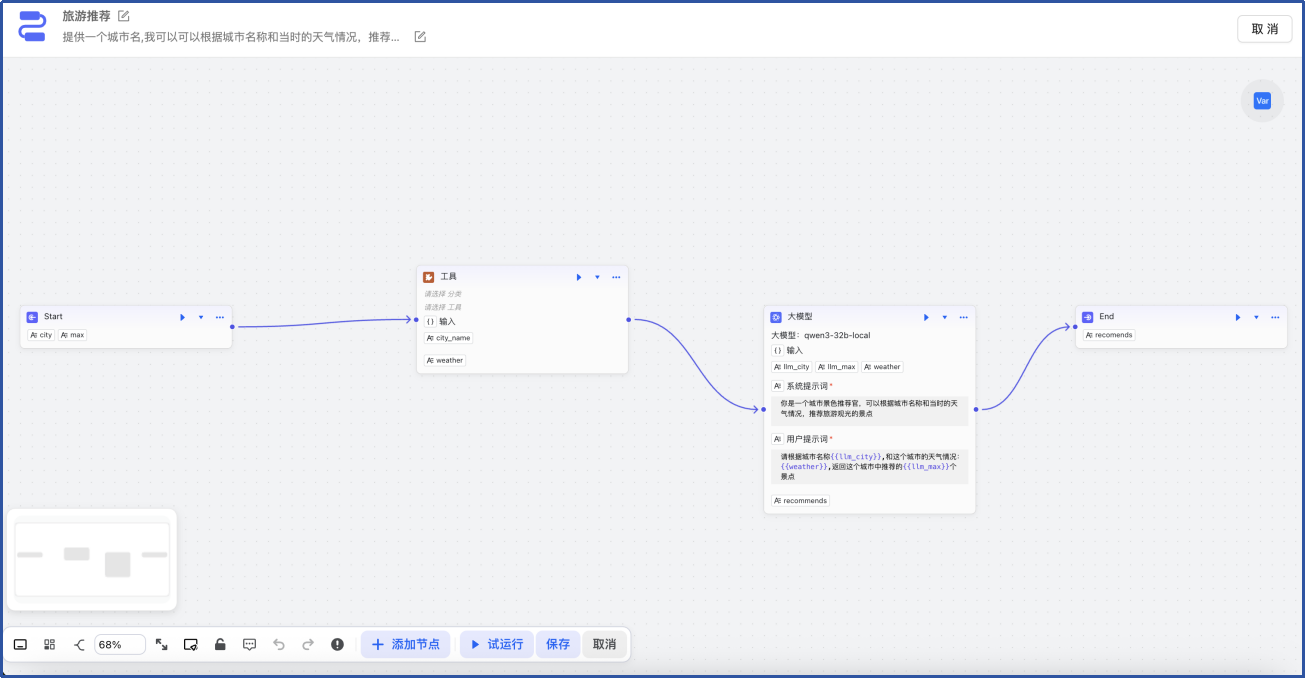Click the warning exclamation icon in toolbar
Screen dimensions: 1306x679
pos(338,645)
